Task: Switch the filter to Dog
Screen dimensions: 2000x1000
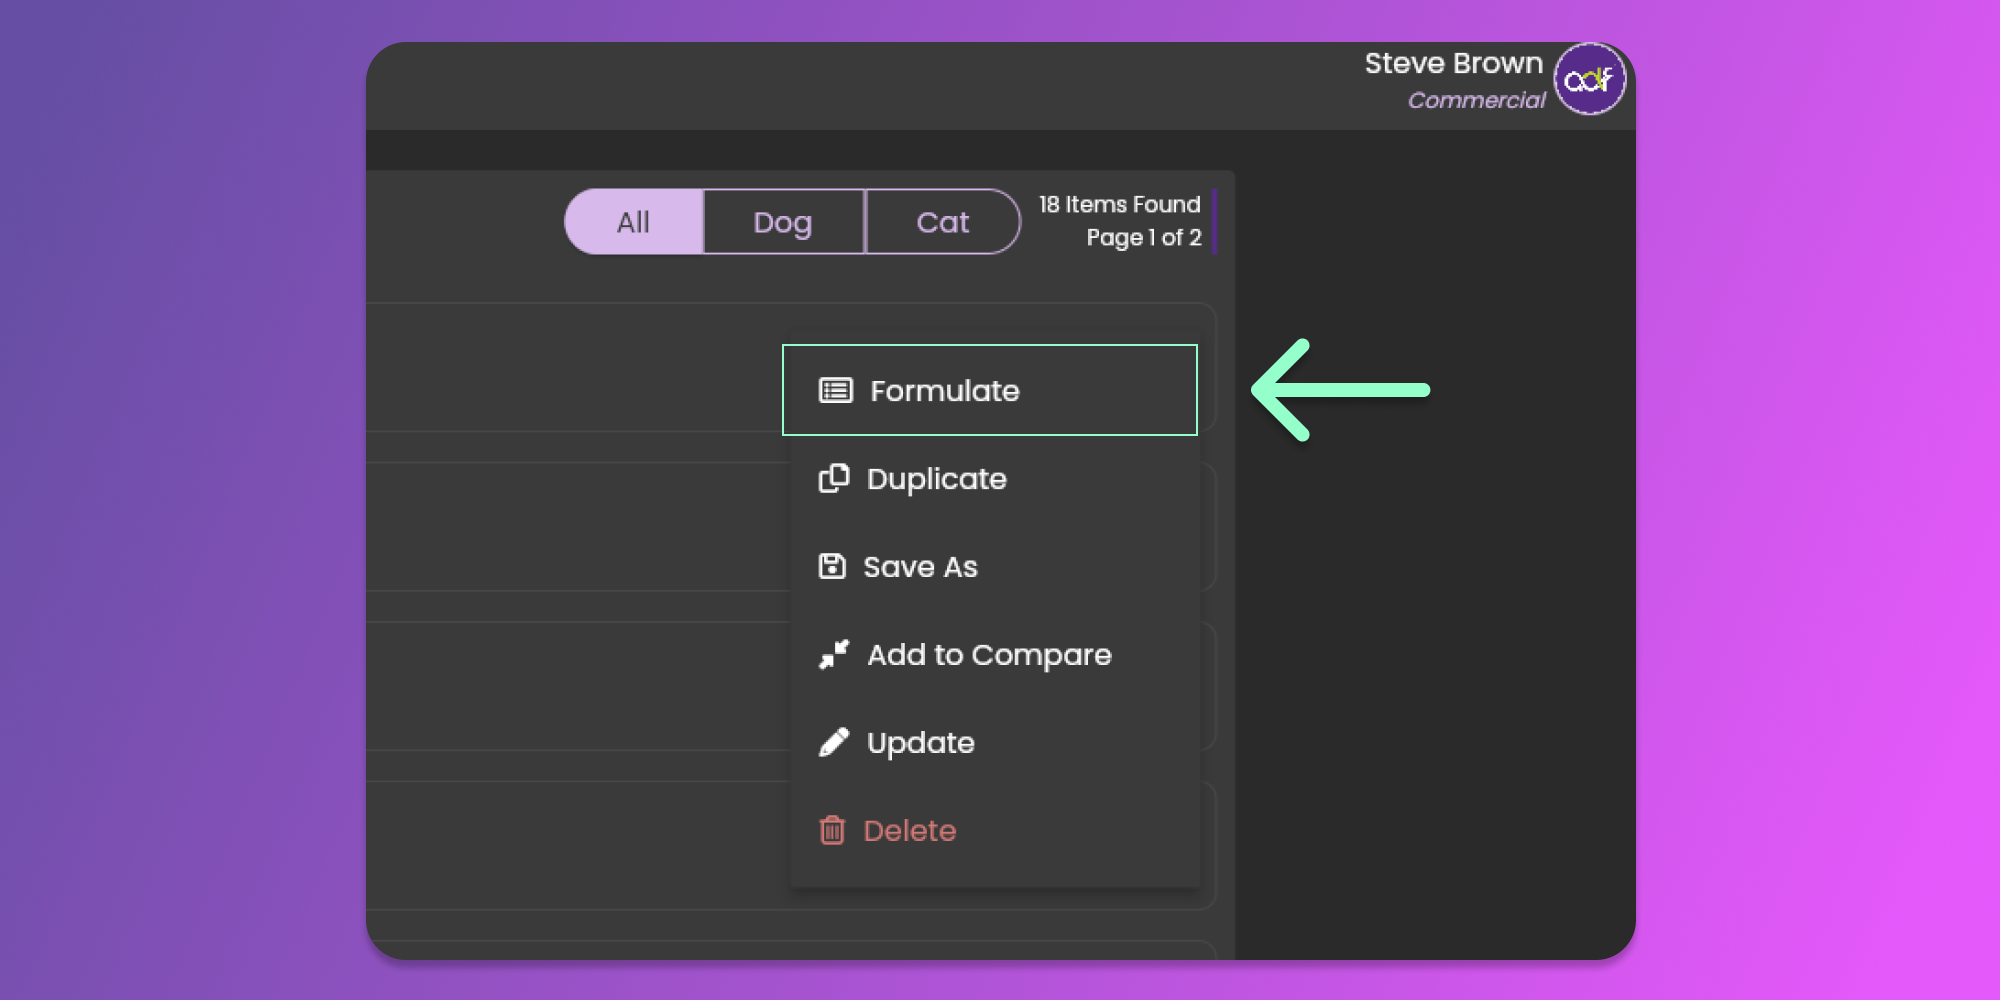Action: [783, 222]
